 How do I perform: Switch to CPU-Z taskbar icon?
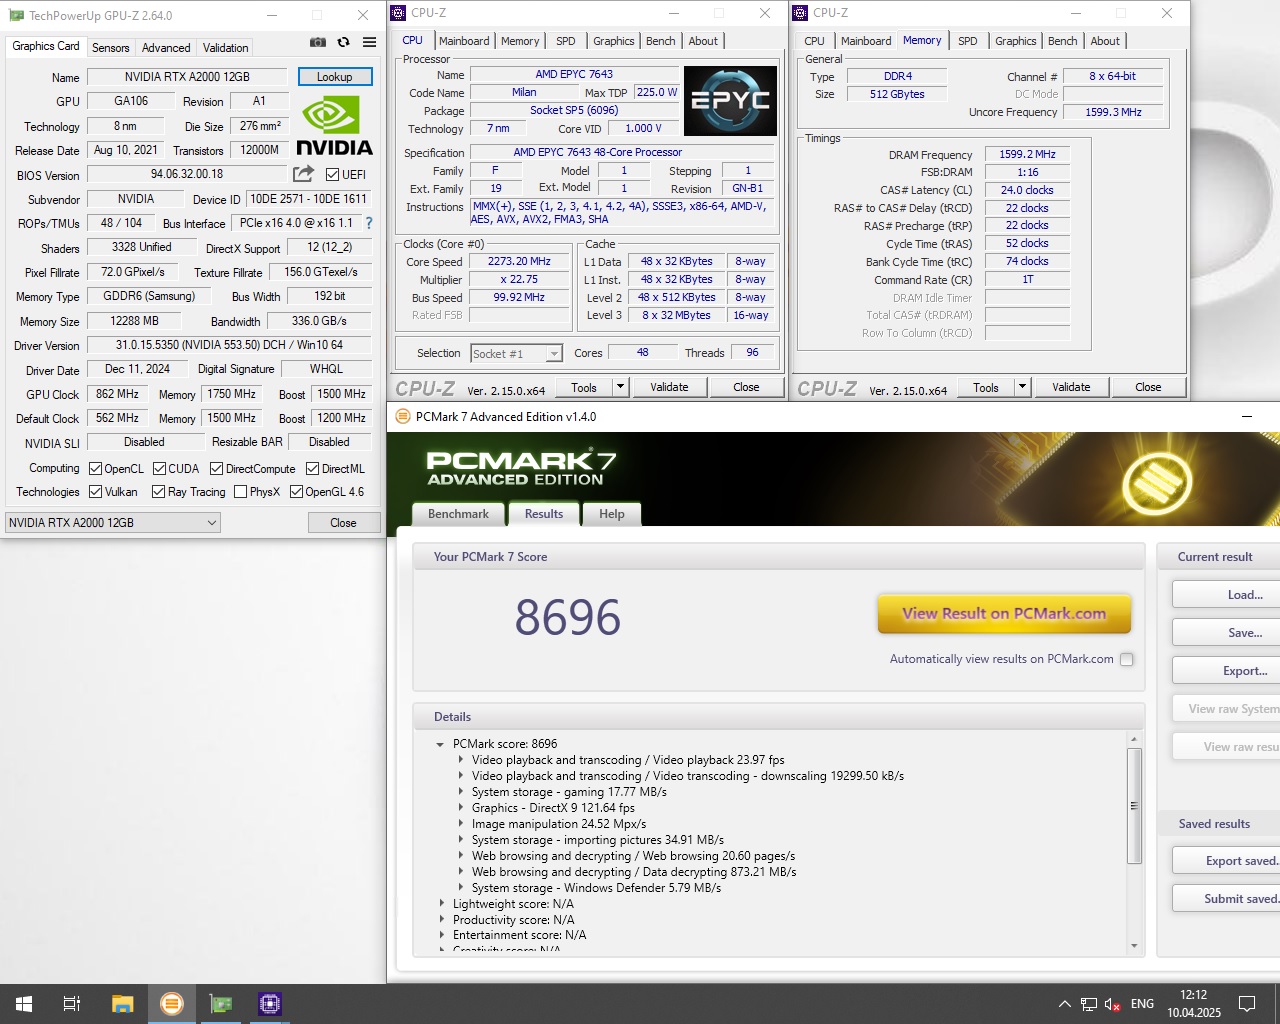[x=270, y=1004]
